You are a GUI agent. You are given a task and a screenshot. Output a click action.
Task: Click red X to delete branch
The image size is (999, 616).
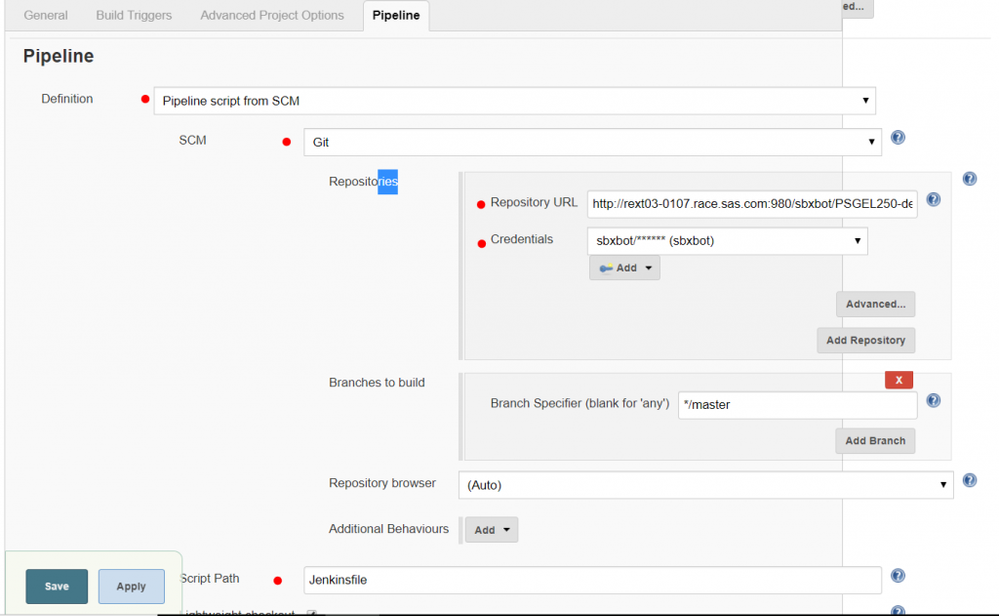point(898,380)
